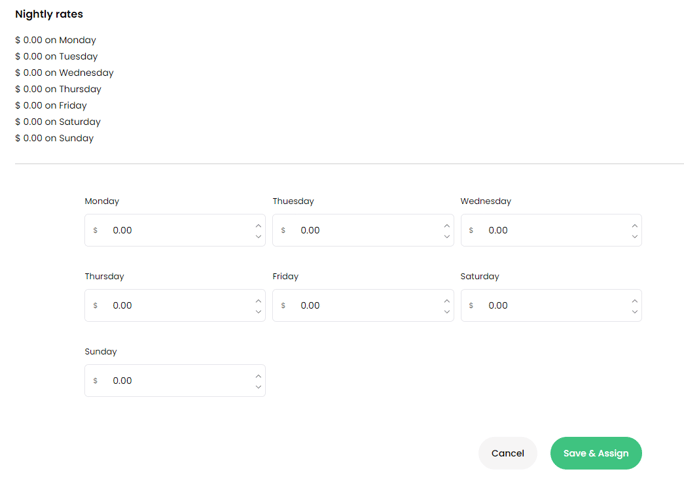
Task: Increase the Thursday rate with up arrow
Action: pyautogui.click(x=258, y=301)
